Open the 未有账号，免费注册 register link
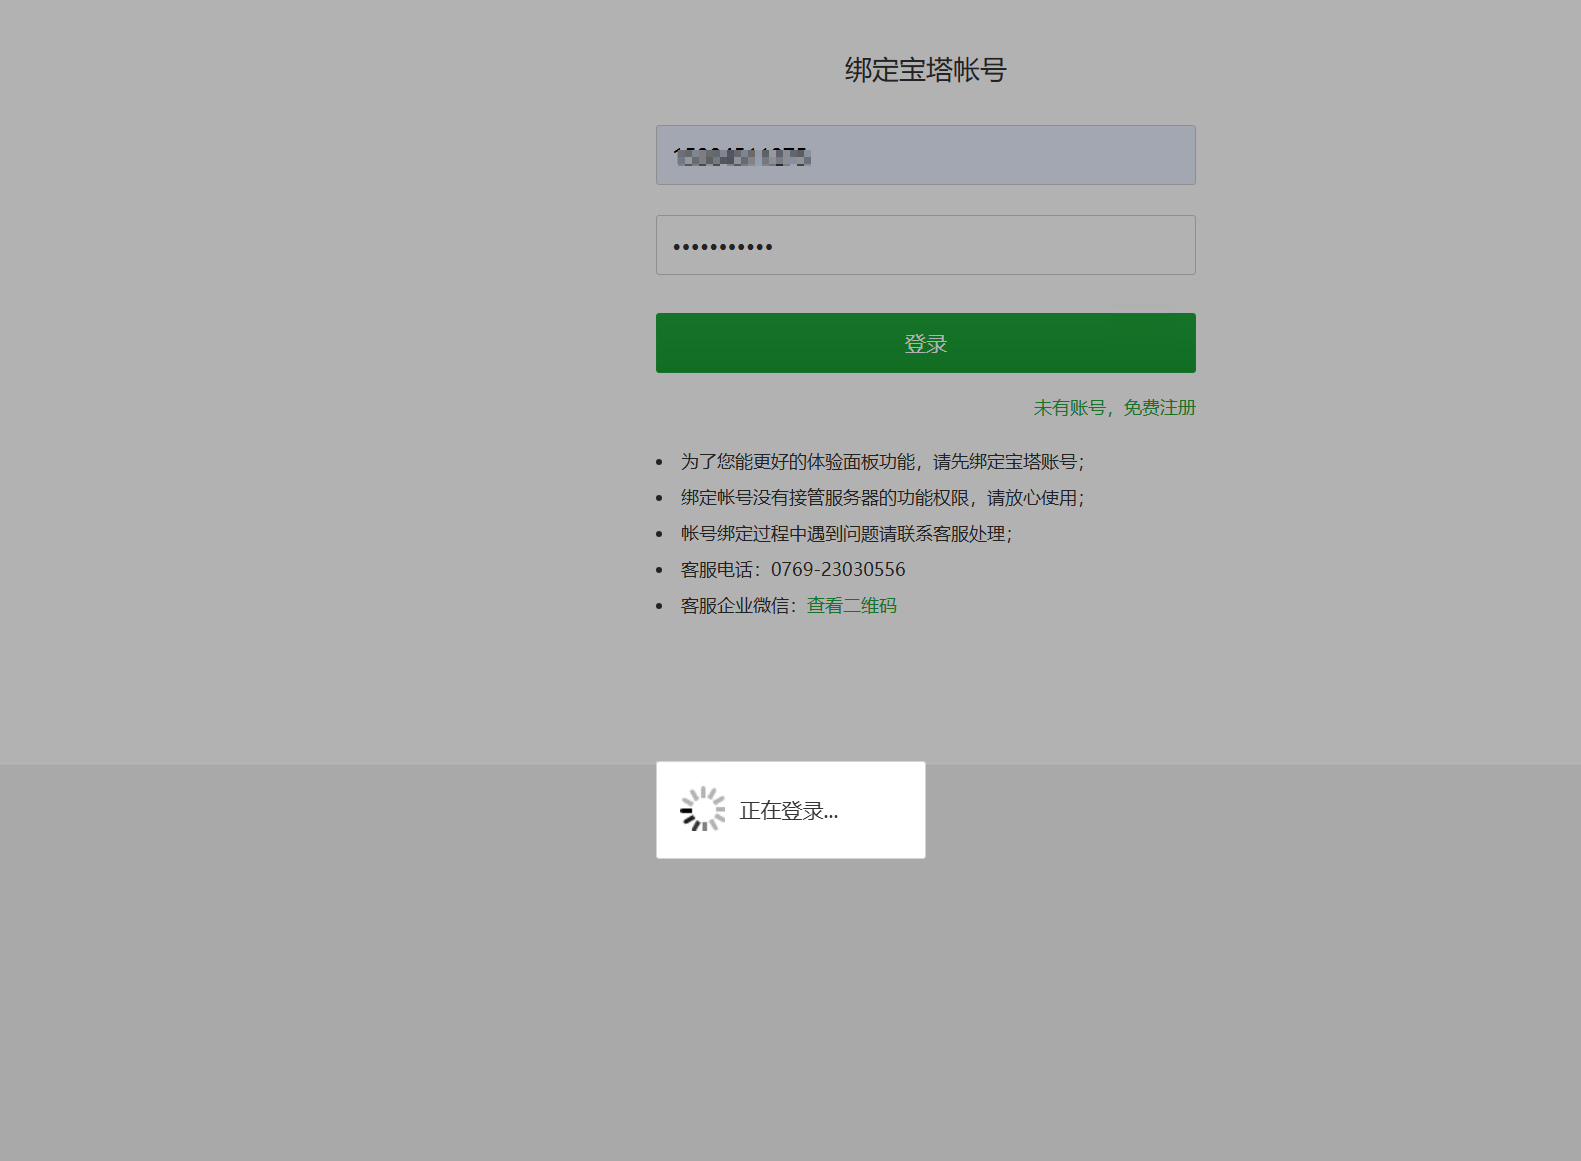The image size is (1581, 1161). tap(1114, 408)
